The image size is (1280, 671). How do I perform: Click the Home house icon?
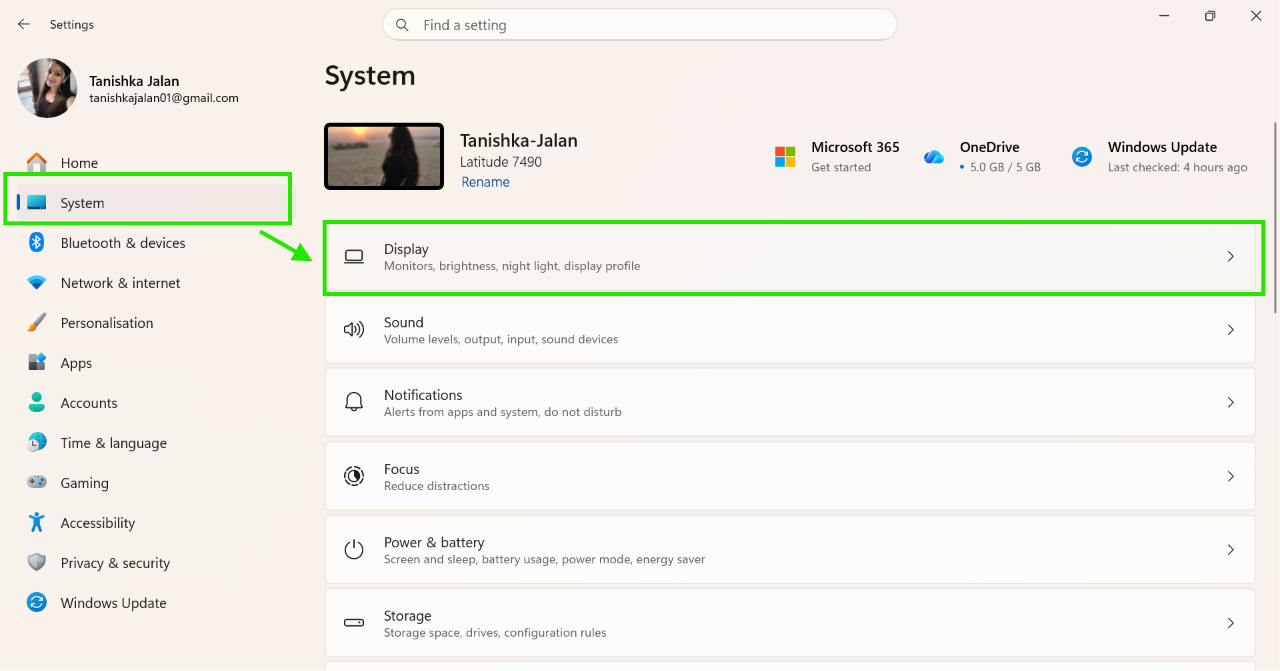(37, 162)
